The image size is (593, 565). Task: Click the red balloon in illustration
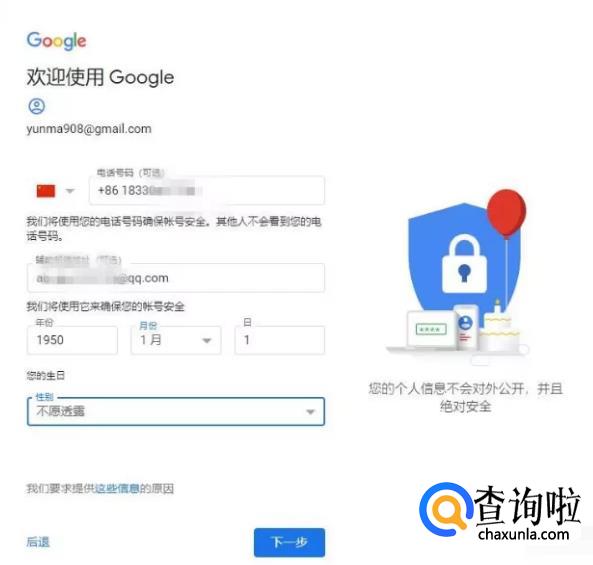pos(506,214)
